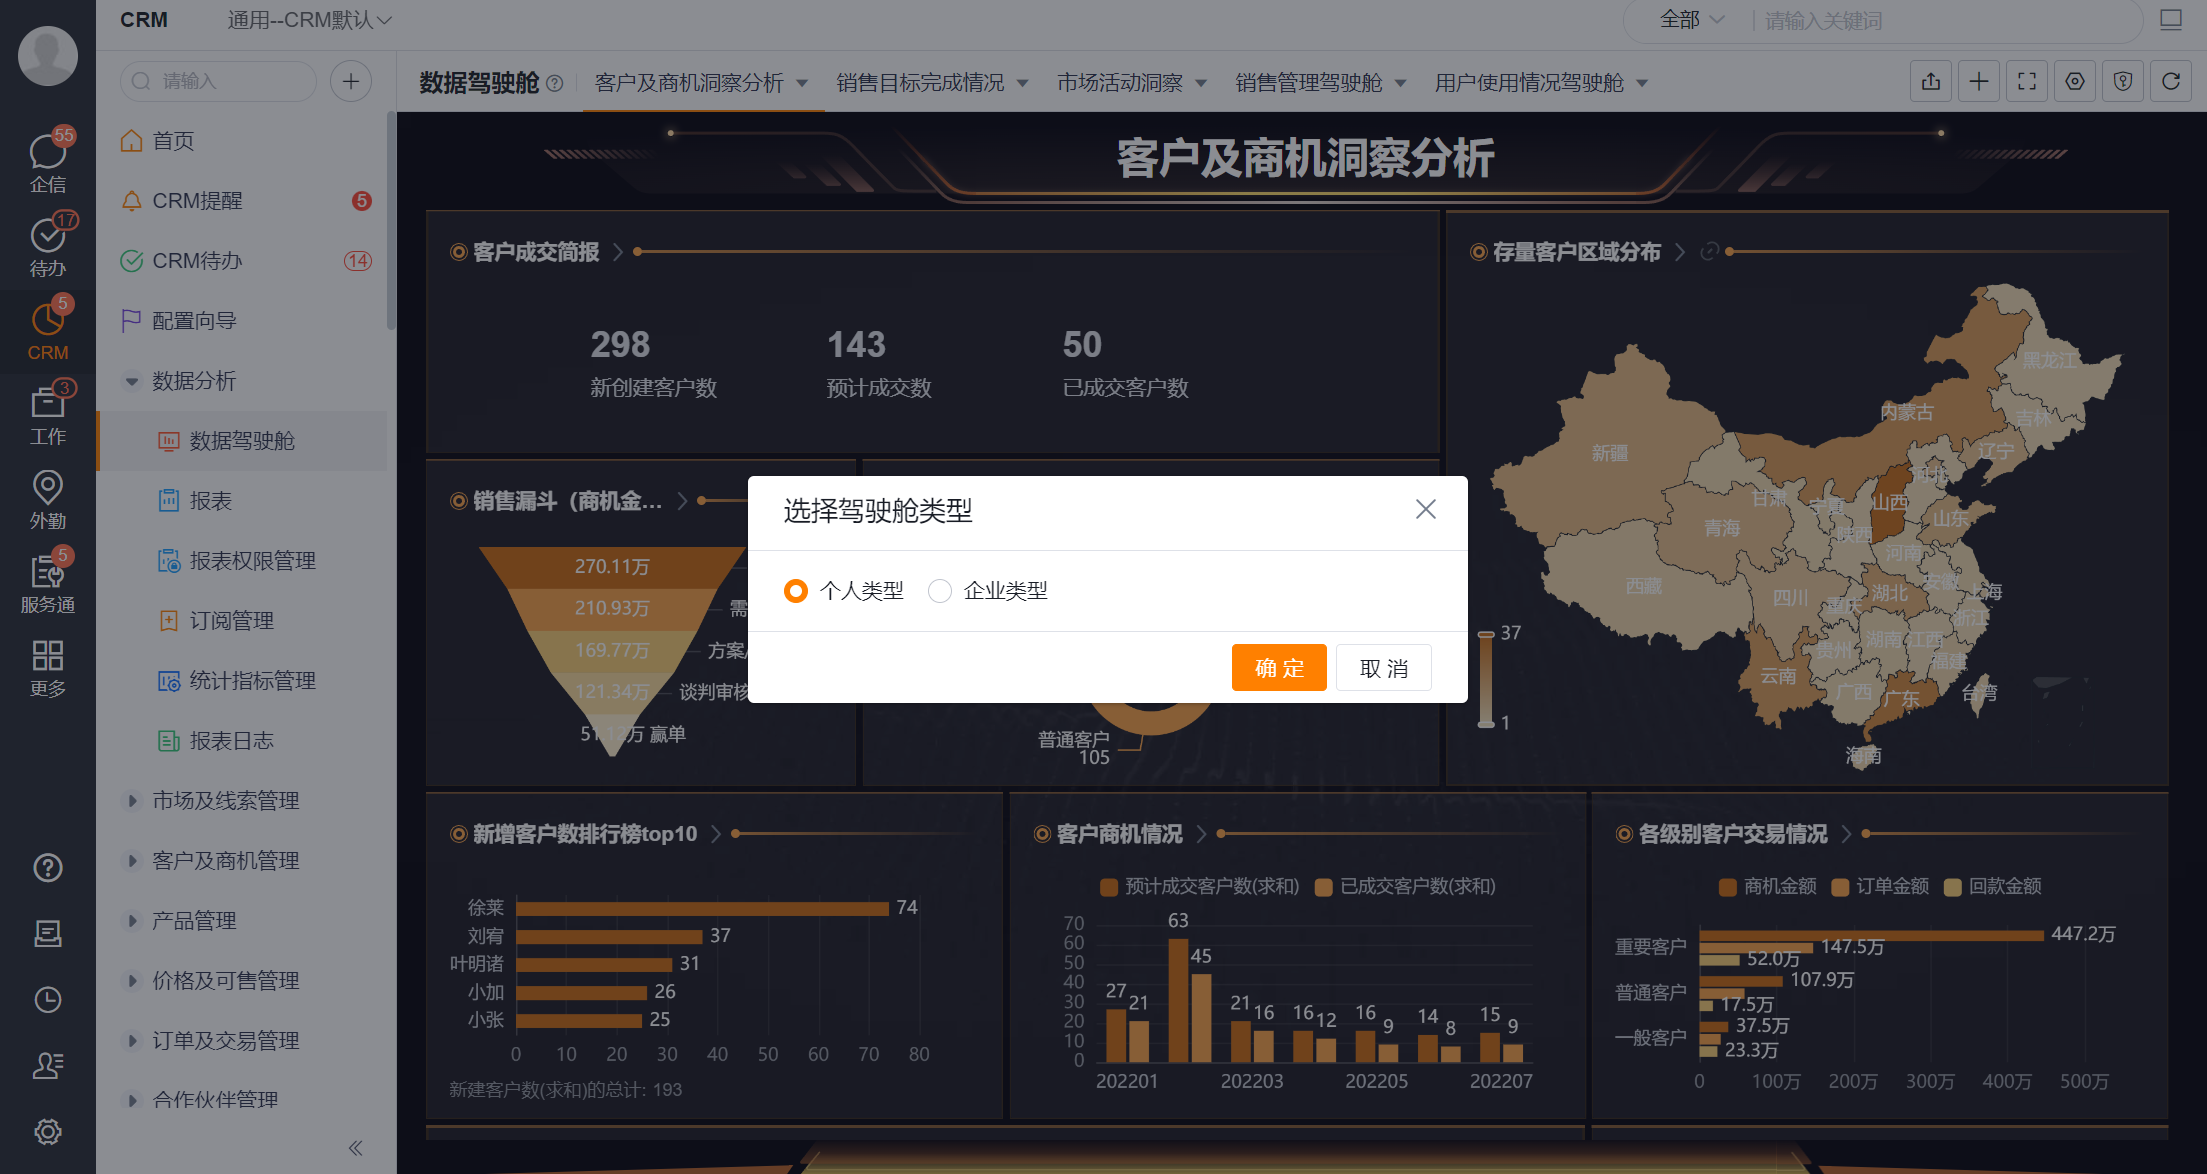
Task: Open the 工作 work icon
Action: pyautogui.click(x=47, y=414)
